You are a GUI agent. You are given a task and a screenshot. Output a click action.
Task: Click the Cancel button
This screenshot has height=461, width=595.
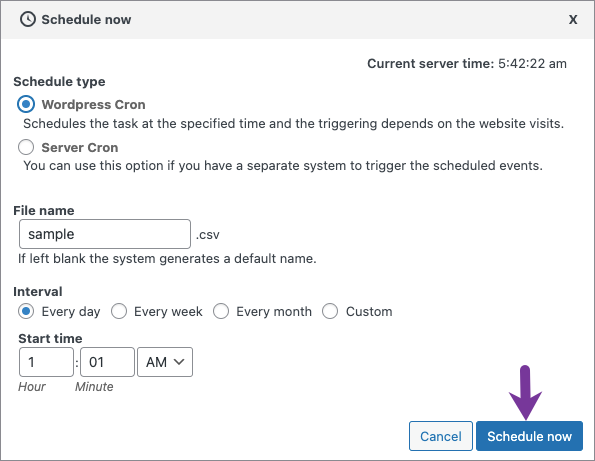(x=441, y=436)
